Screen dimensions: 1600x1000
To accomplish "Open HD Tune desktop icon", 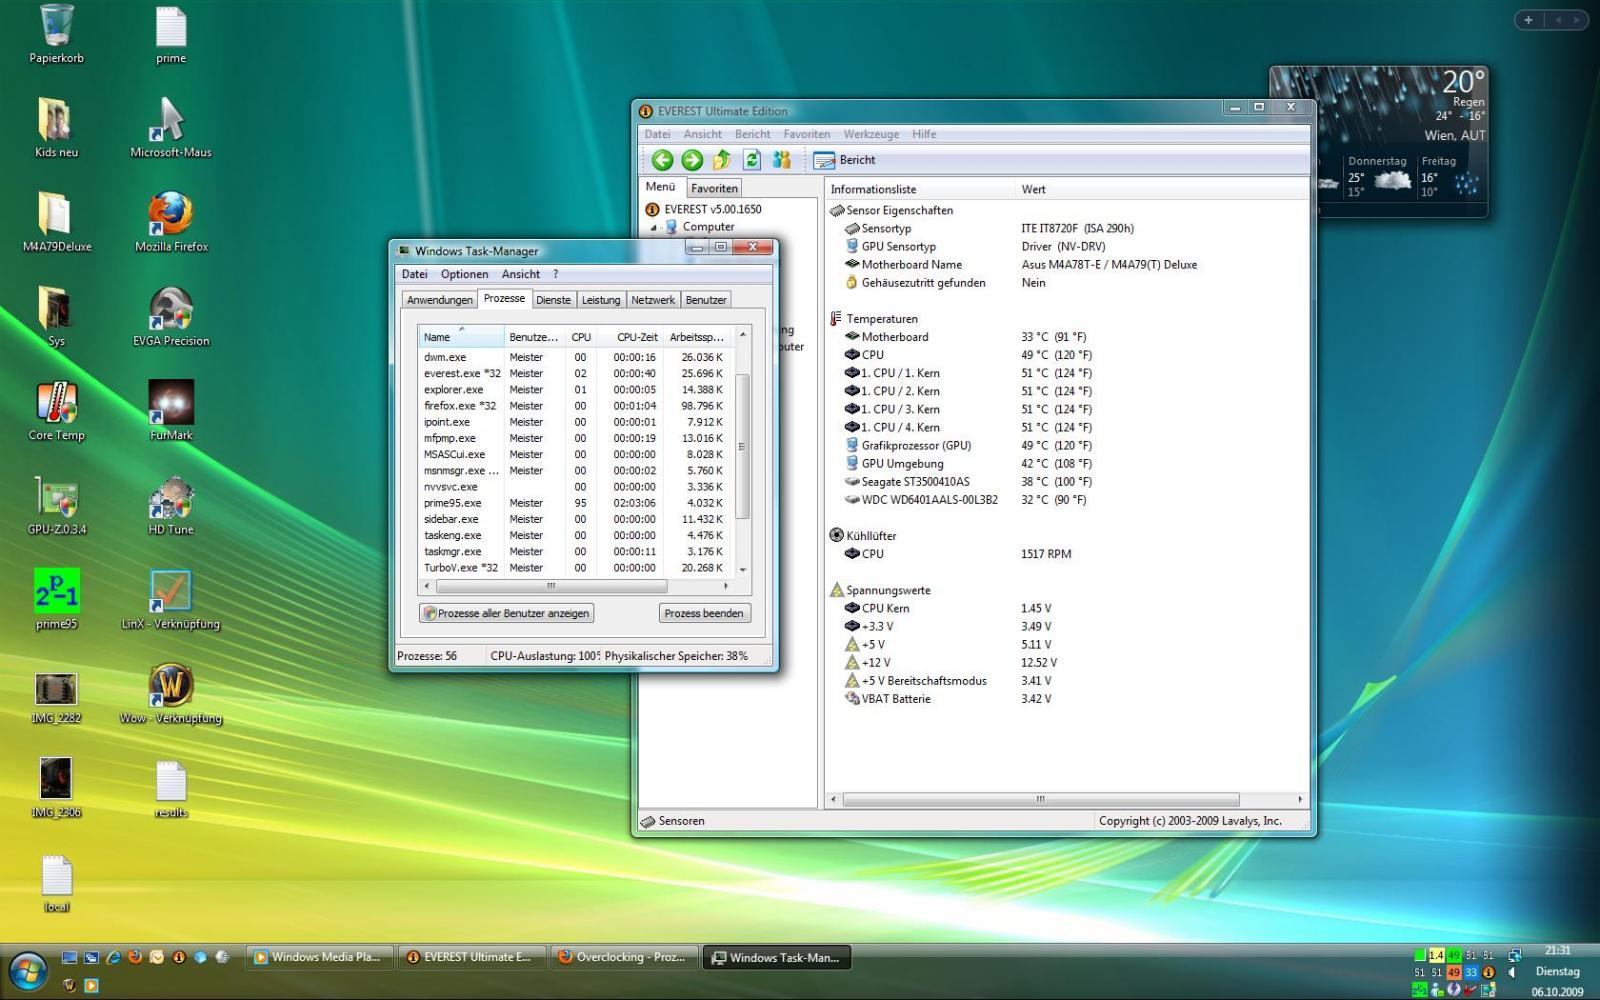I will click(171, 505).
